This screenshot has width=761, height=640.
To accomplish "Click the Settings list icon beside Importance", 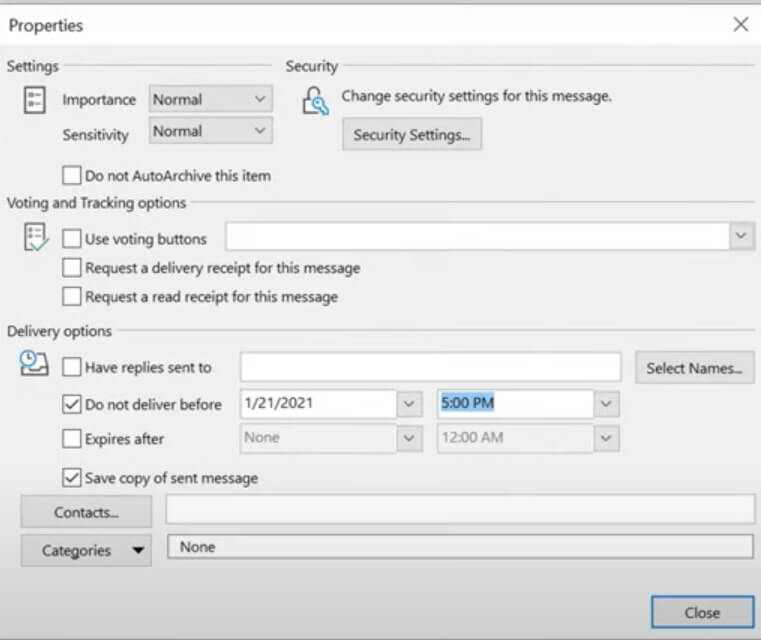I will [35, 100].
